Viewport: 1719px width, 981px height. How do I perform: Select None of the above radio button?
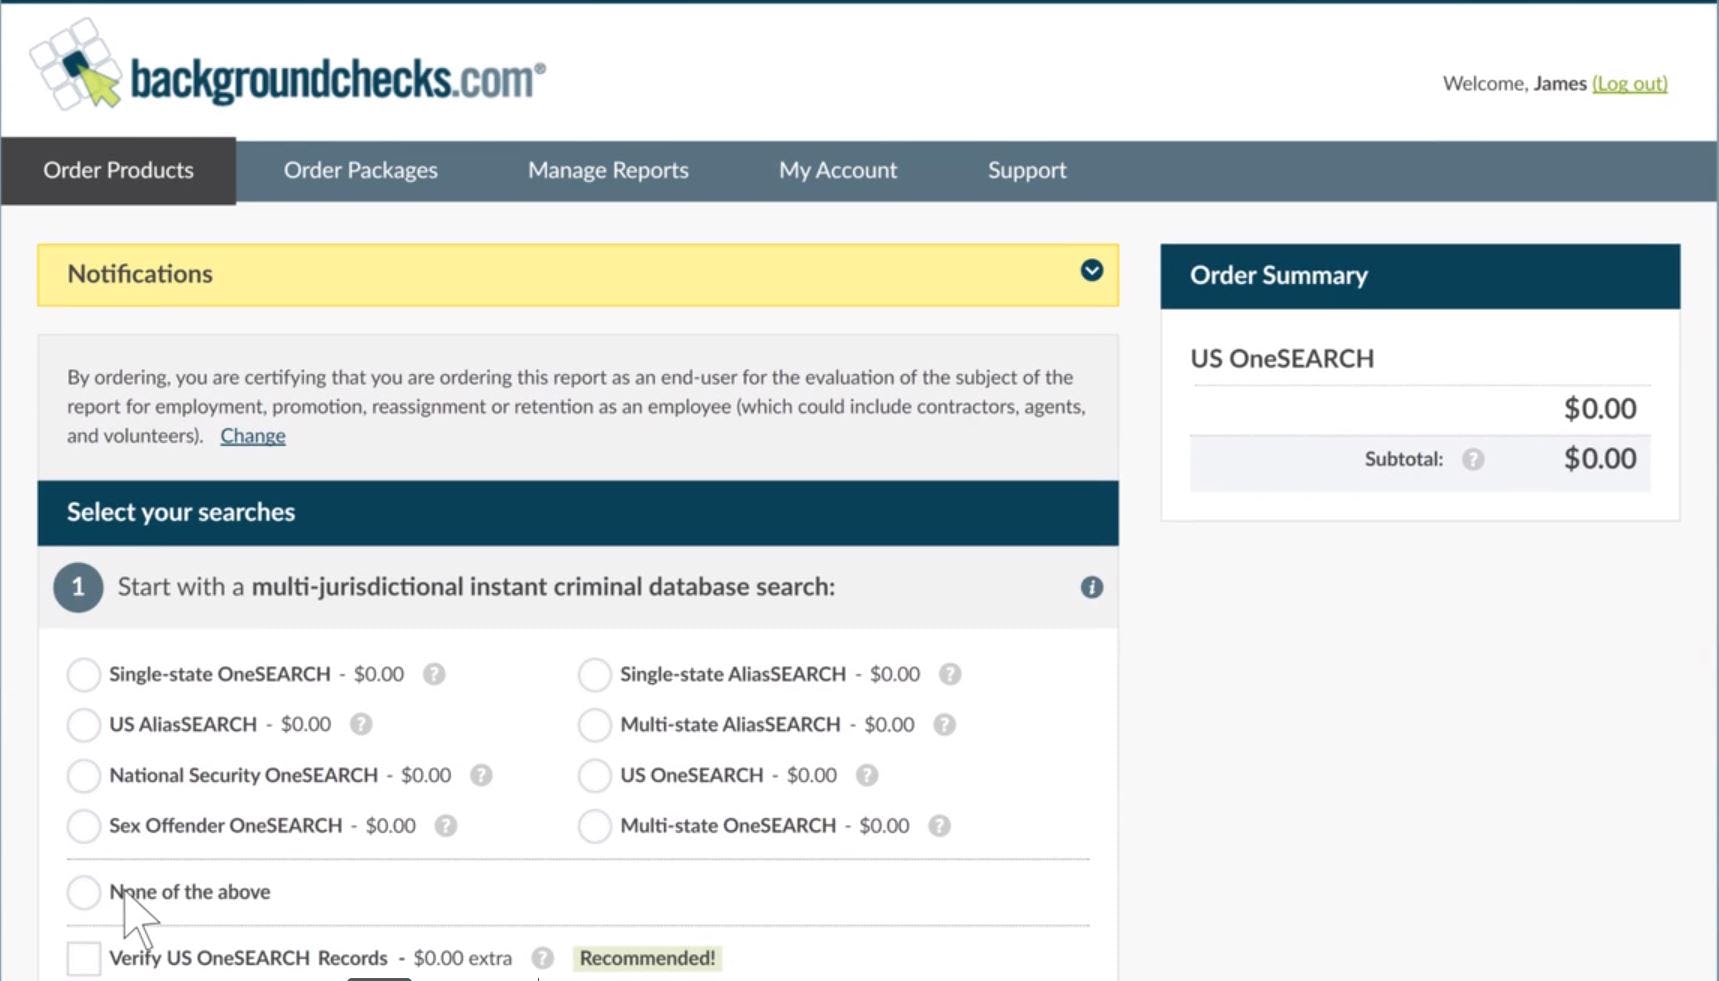tap(84, 892)
